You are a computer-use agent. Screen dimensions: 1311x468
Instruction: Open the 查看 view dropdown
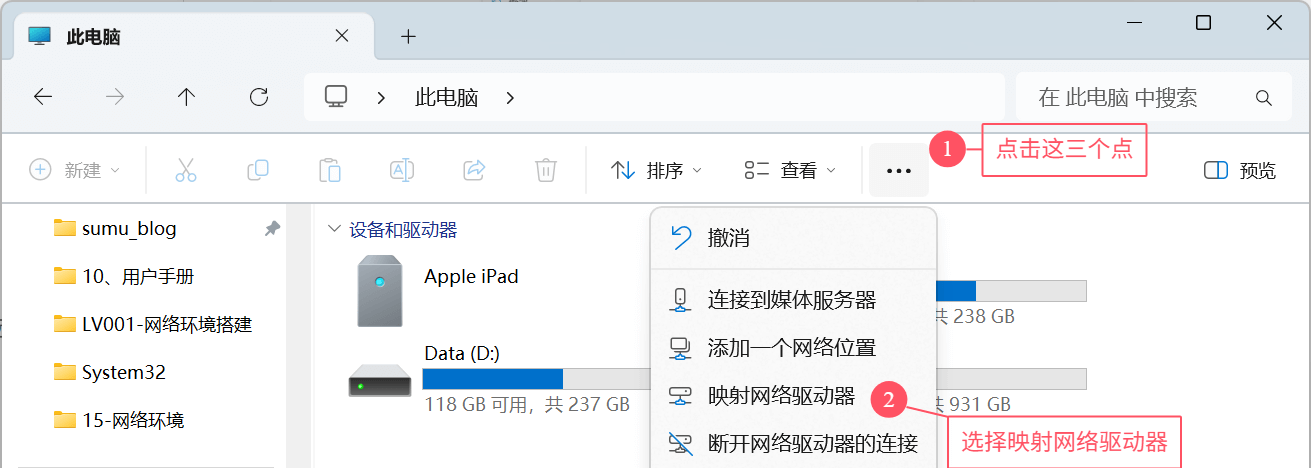point(790,170)
